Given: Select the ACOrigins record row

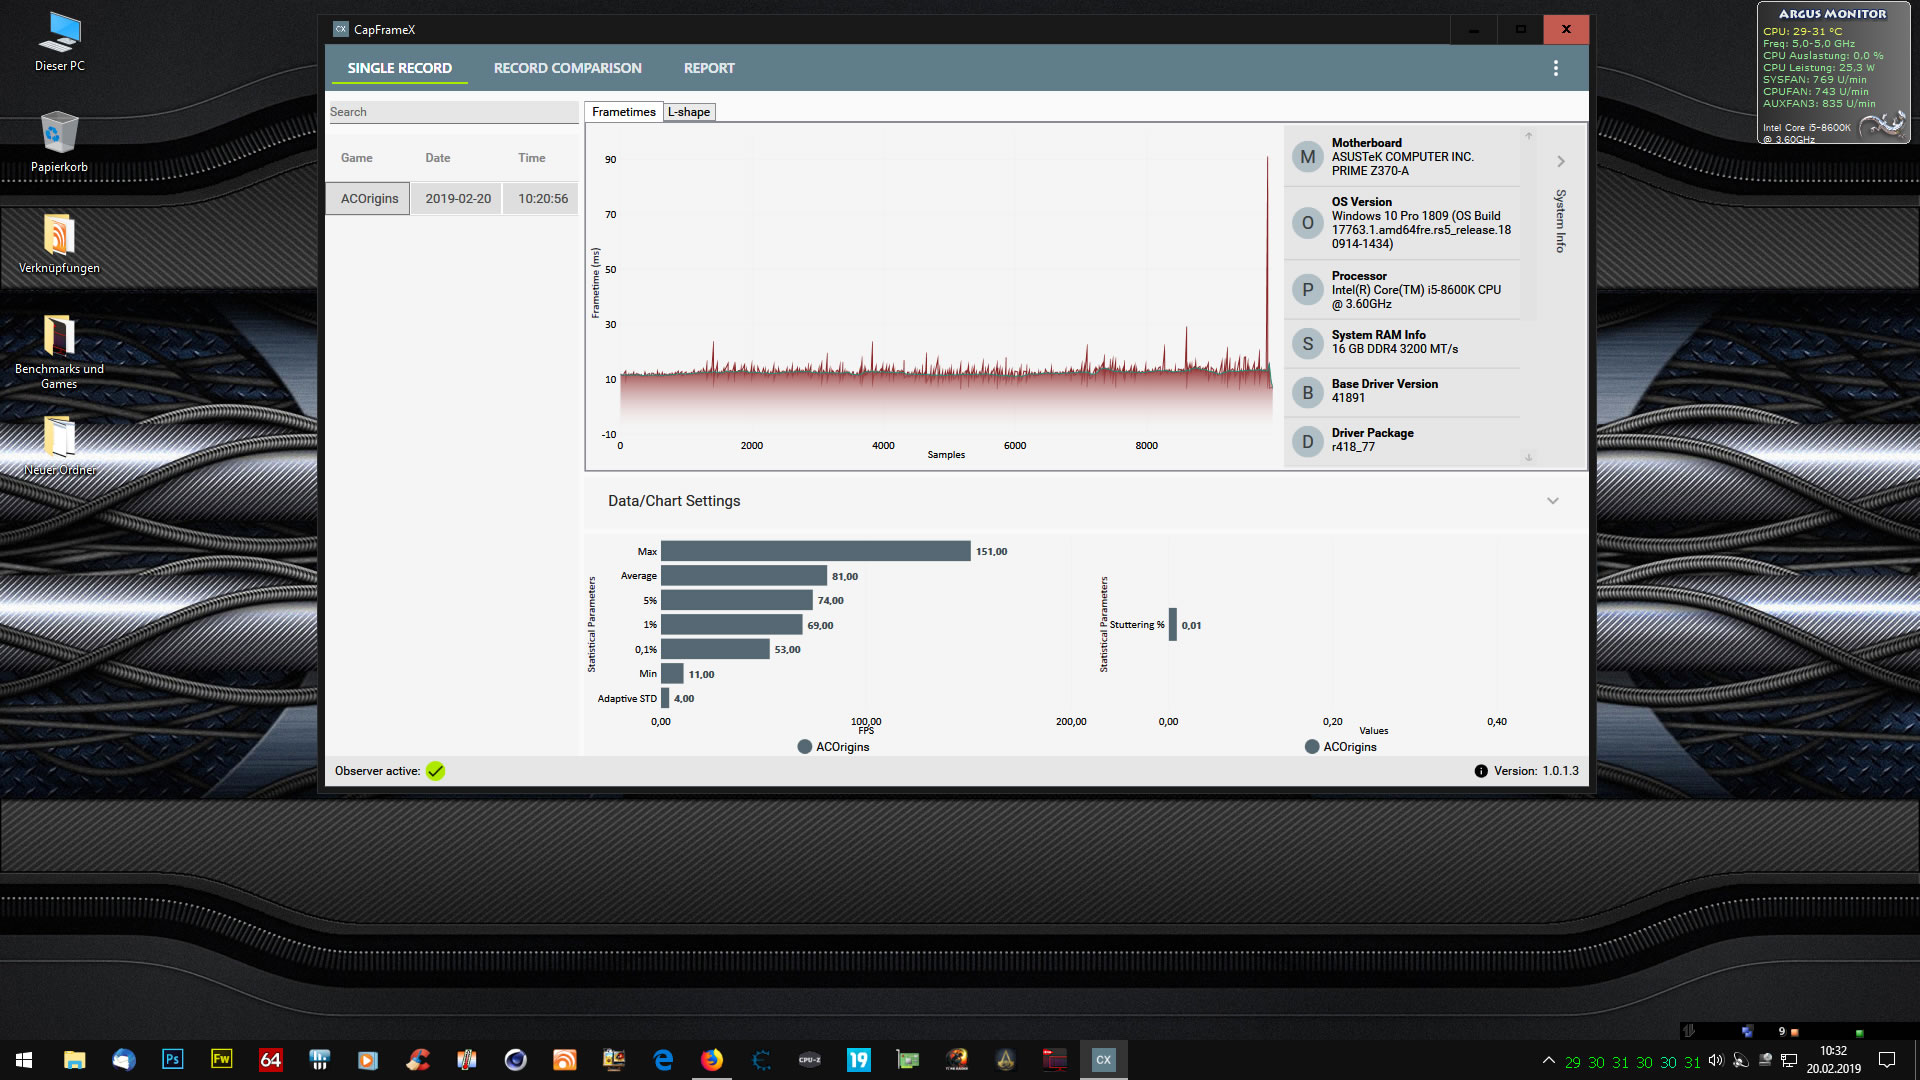Looking at the screenshot, I should 369,198.
